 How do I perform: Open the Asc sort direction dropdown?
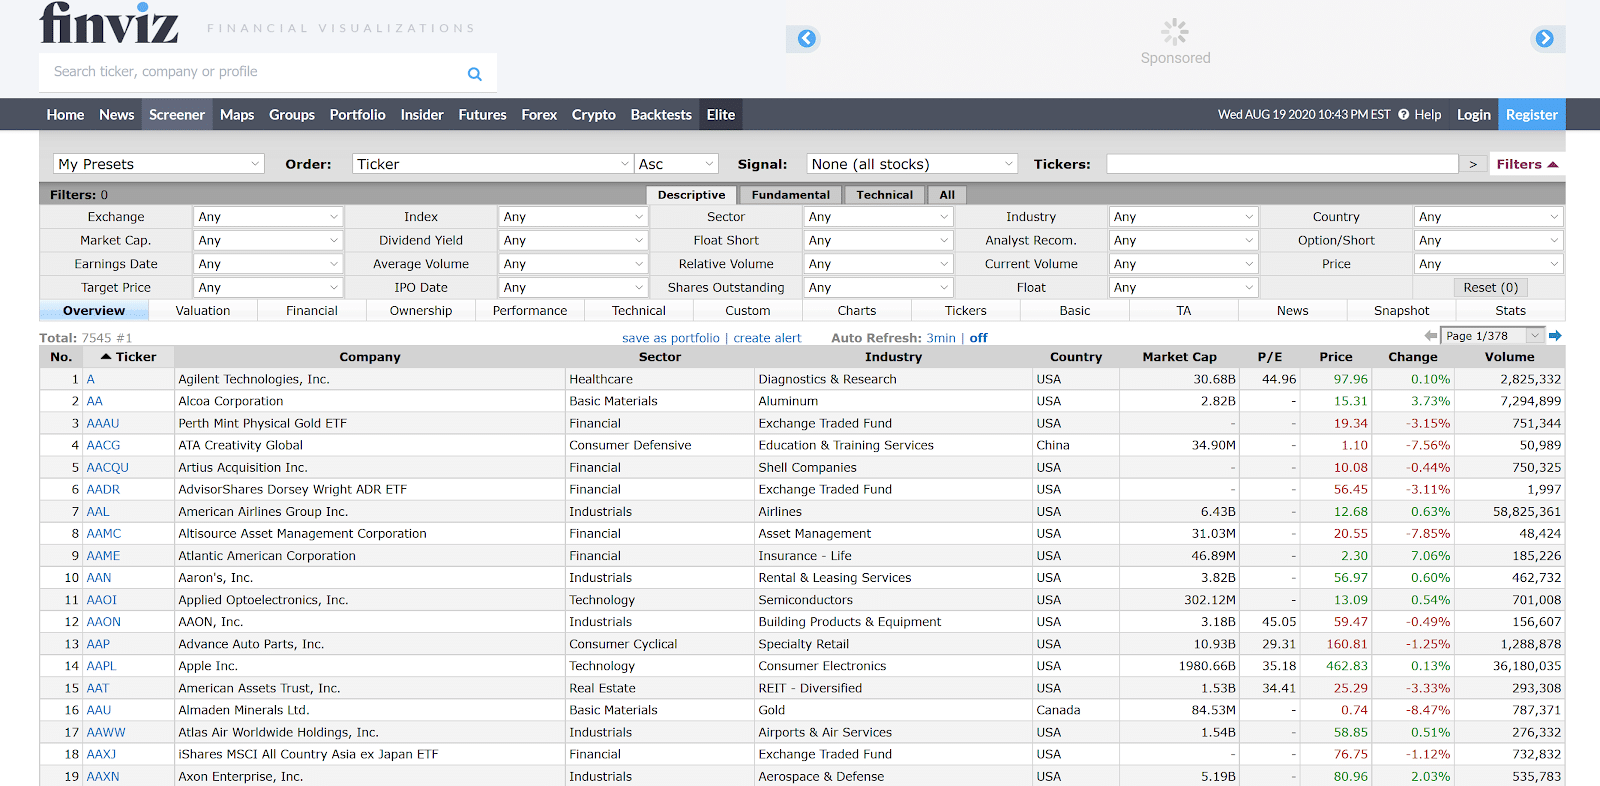(676, 164)
